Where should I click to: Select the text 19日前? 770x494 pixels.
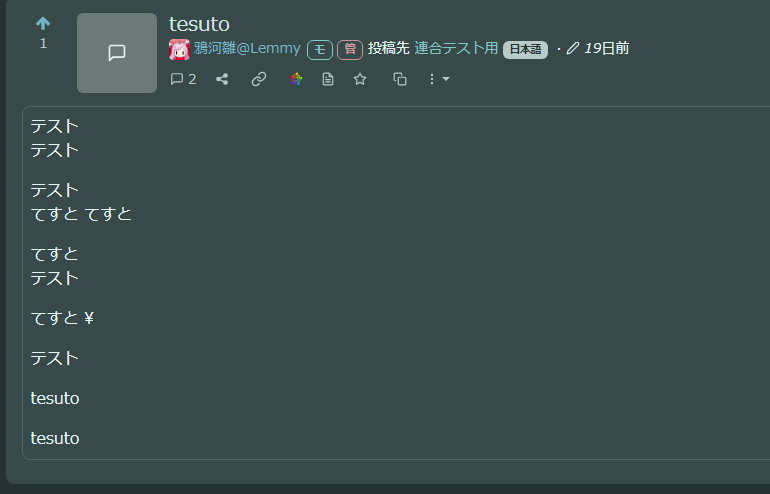click(606, 48)
